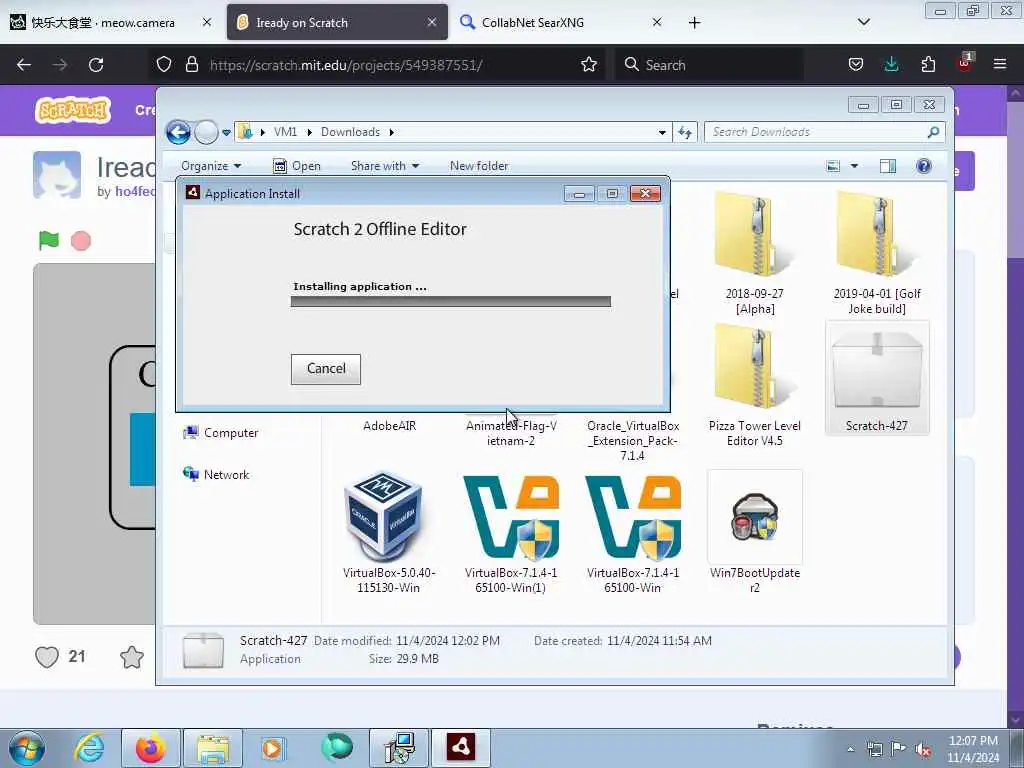Select the Win7BootUpdater2 application
The height and width of the screenshot is (768, 1024).
754,533
